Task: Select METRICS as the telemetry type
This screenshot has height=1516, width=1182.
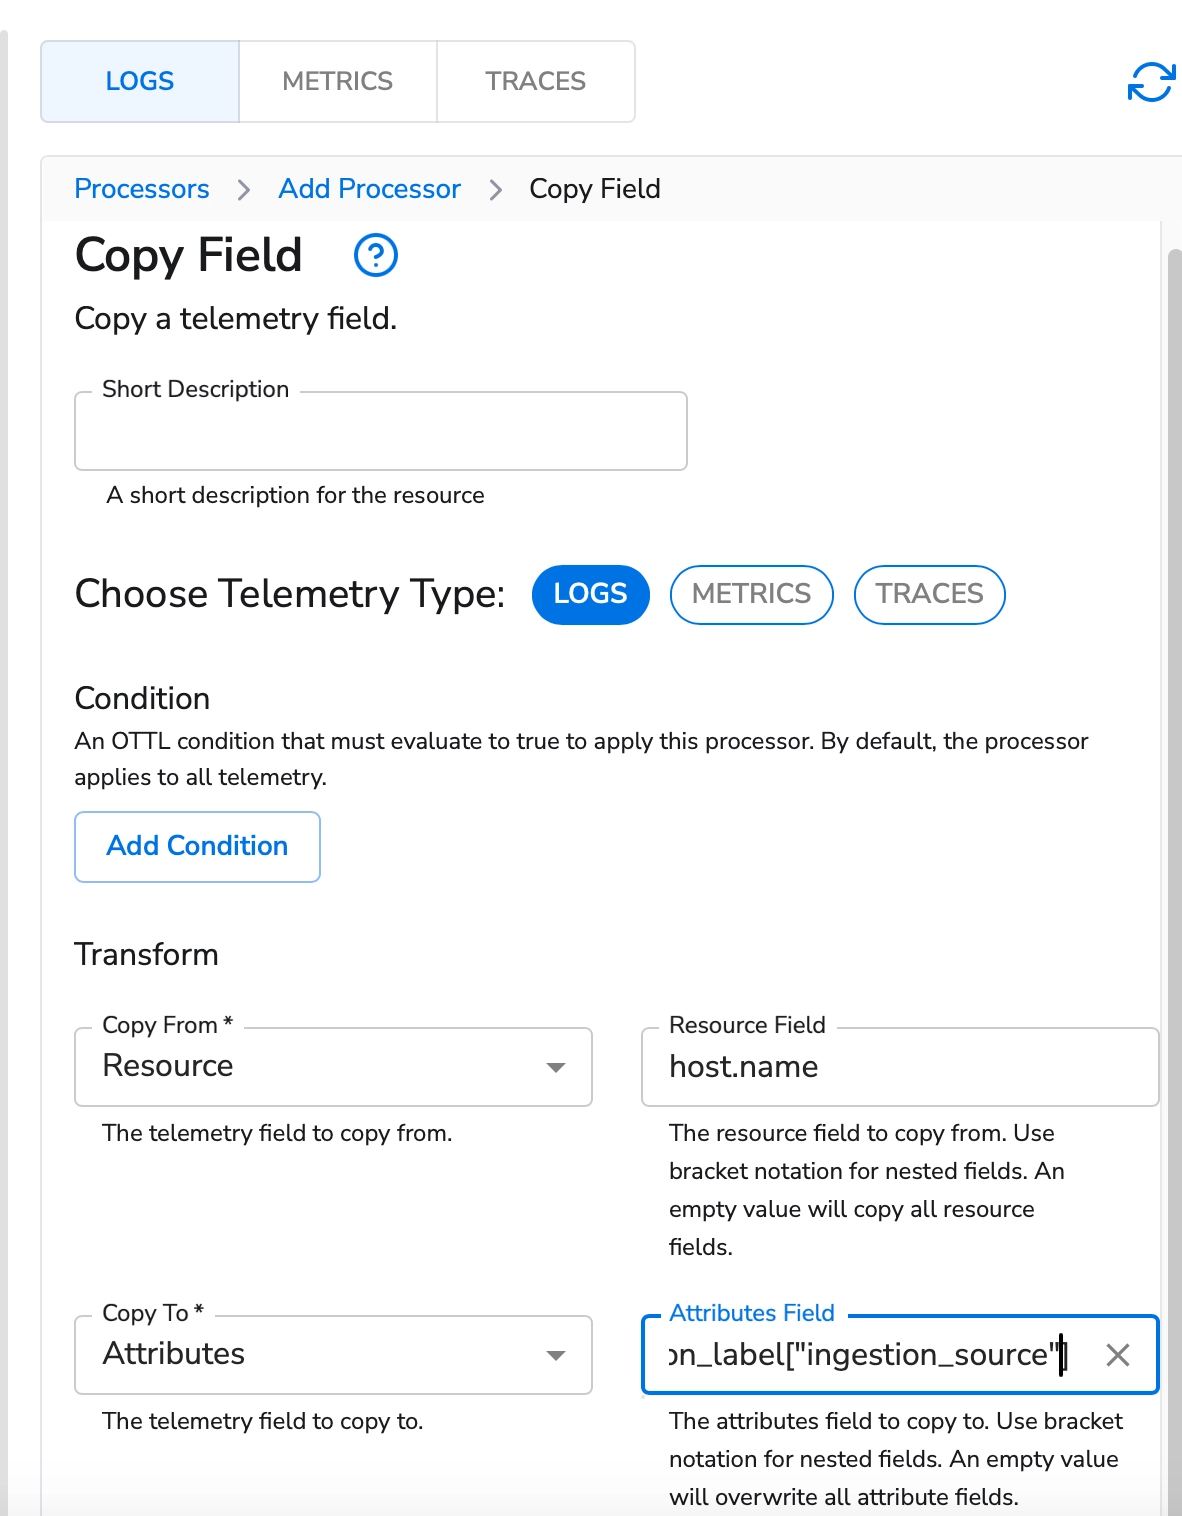Action: (751, 594)
